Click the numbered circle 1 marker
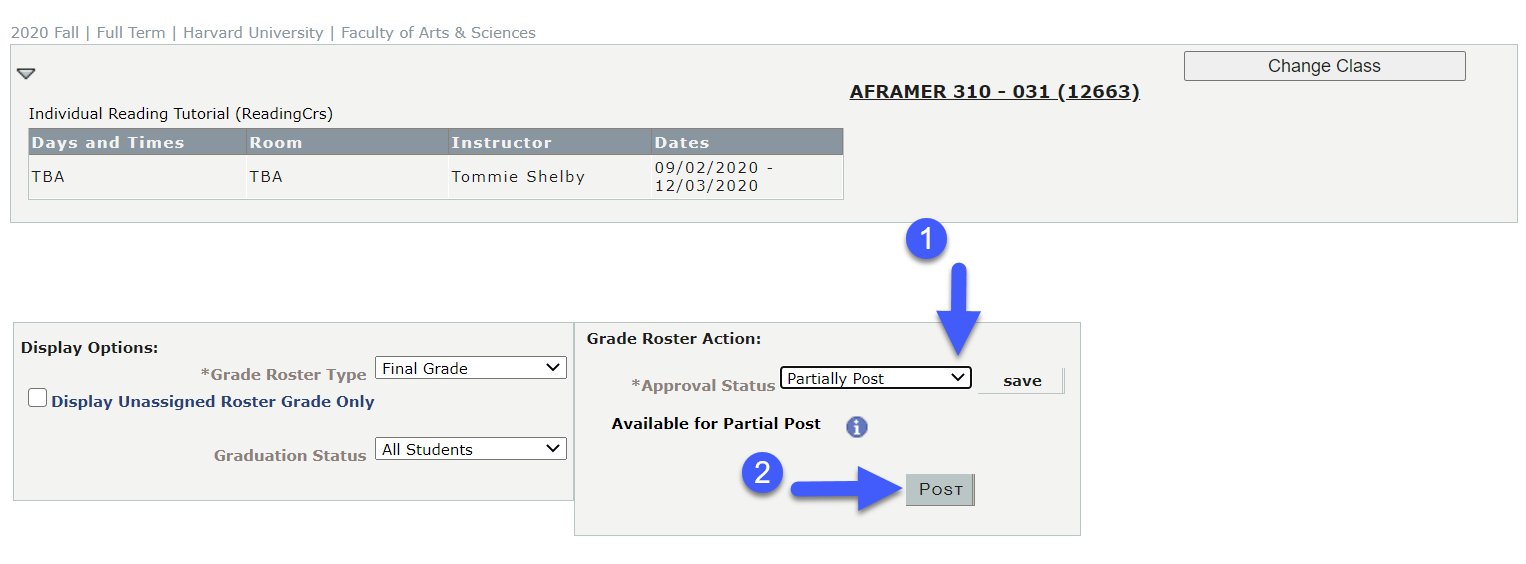 tap(927, 239)
